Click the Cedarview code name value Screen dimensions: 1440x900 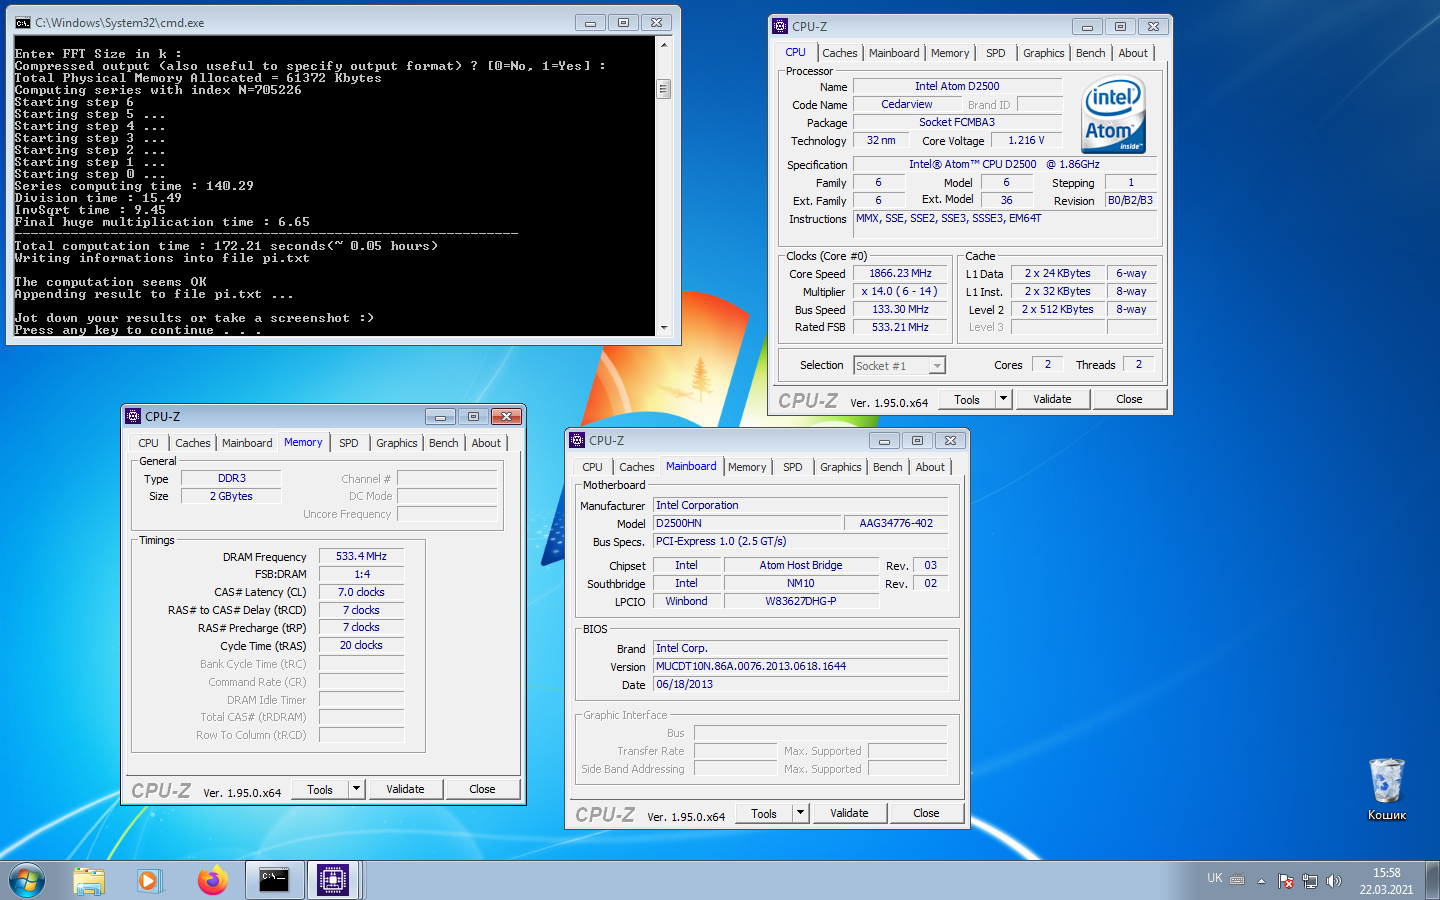[x=907, y=104]
